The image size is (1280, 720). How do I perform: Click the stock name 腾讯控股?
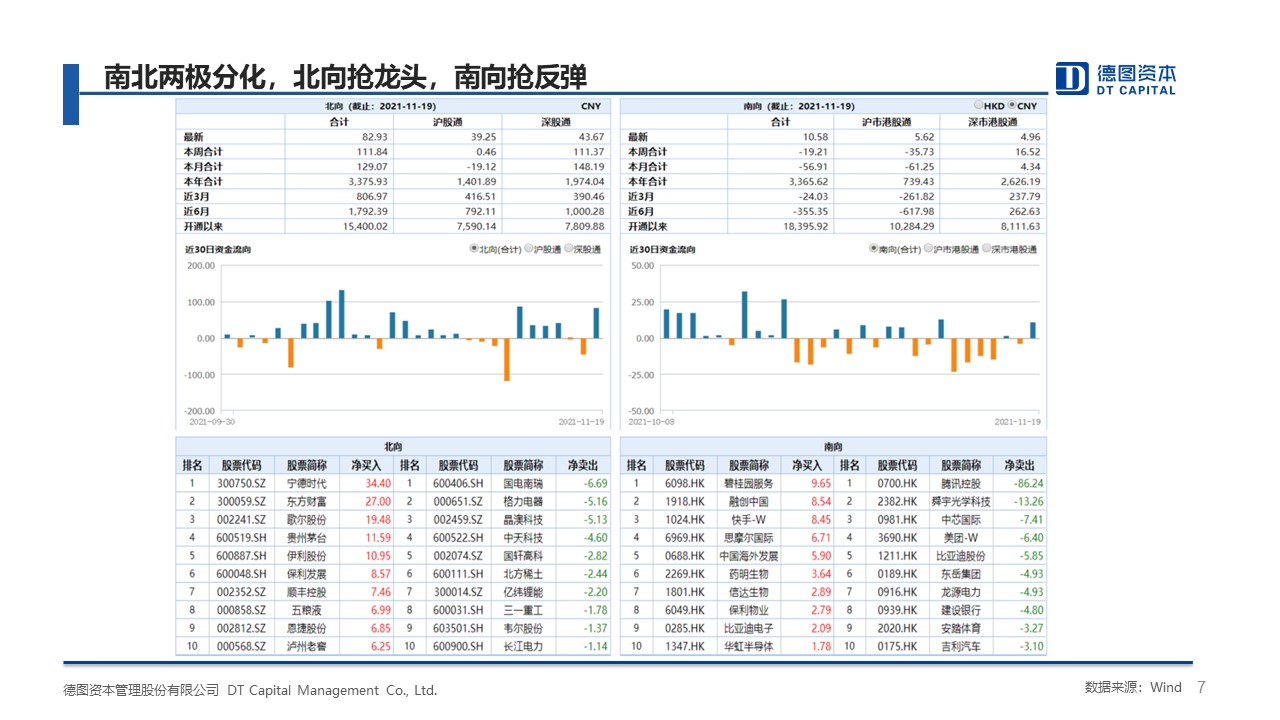coord(961,483)
